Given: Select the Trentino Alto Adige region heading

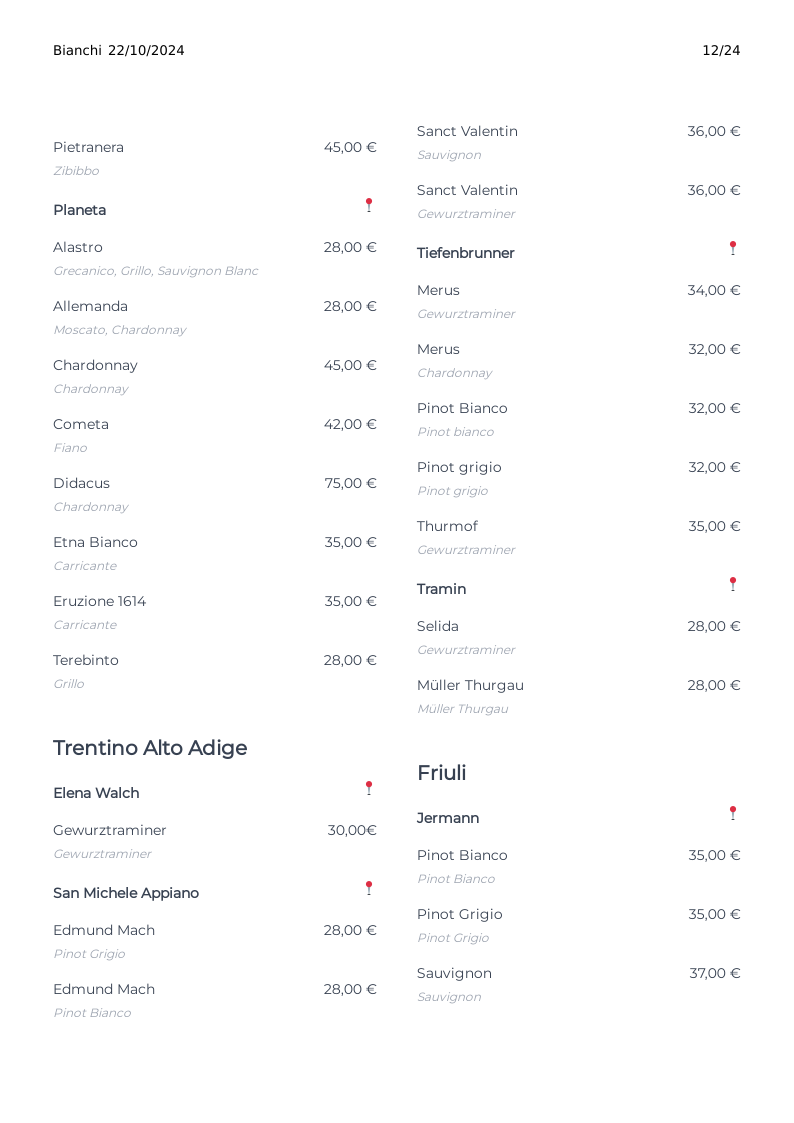Looking at the screenshot, I should coord(150,748).
